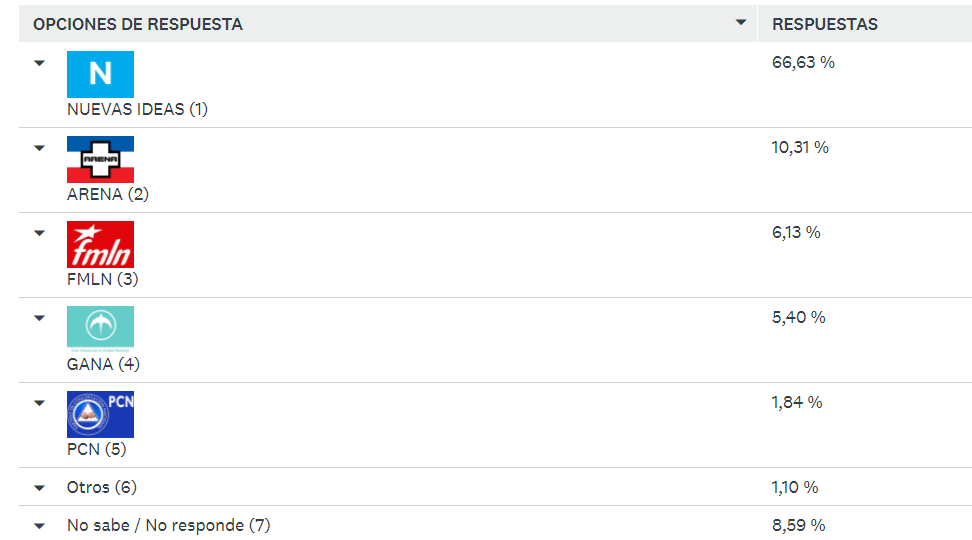Click the 66,63 % response value
Screen dimensions: 972x540
click(803, 62)
